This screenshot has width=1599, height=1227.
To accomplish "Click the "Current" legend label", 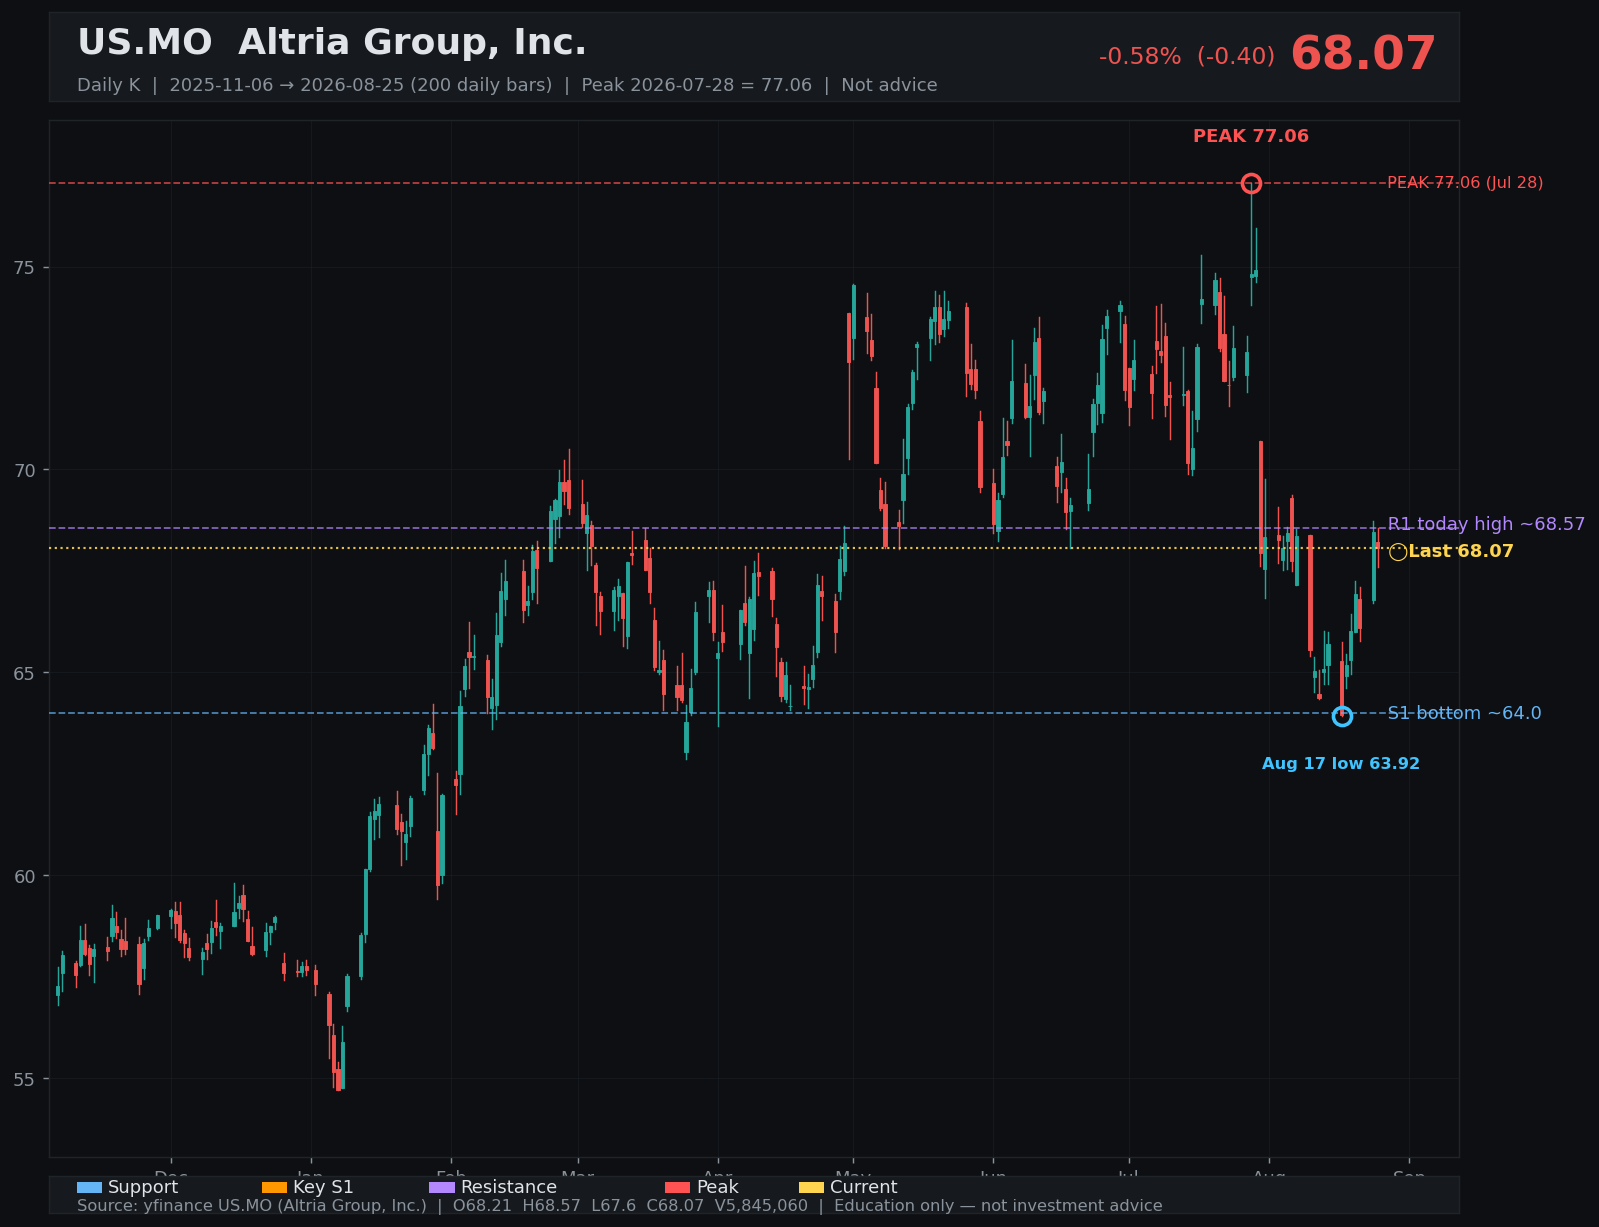I will tap(864, 1187).
